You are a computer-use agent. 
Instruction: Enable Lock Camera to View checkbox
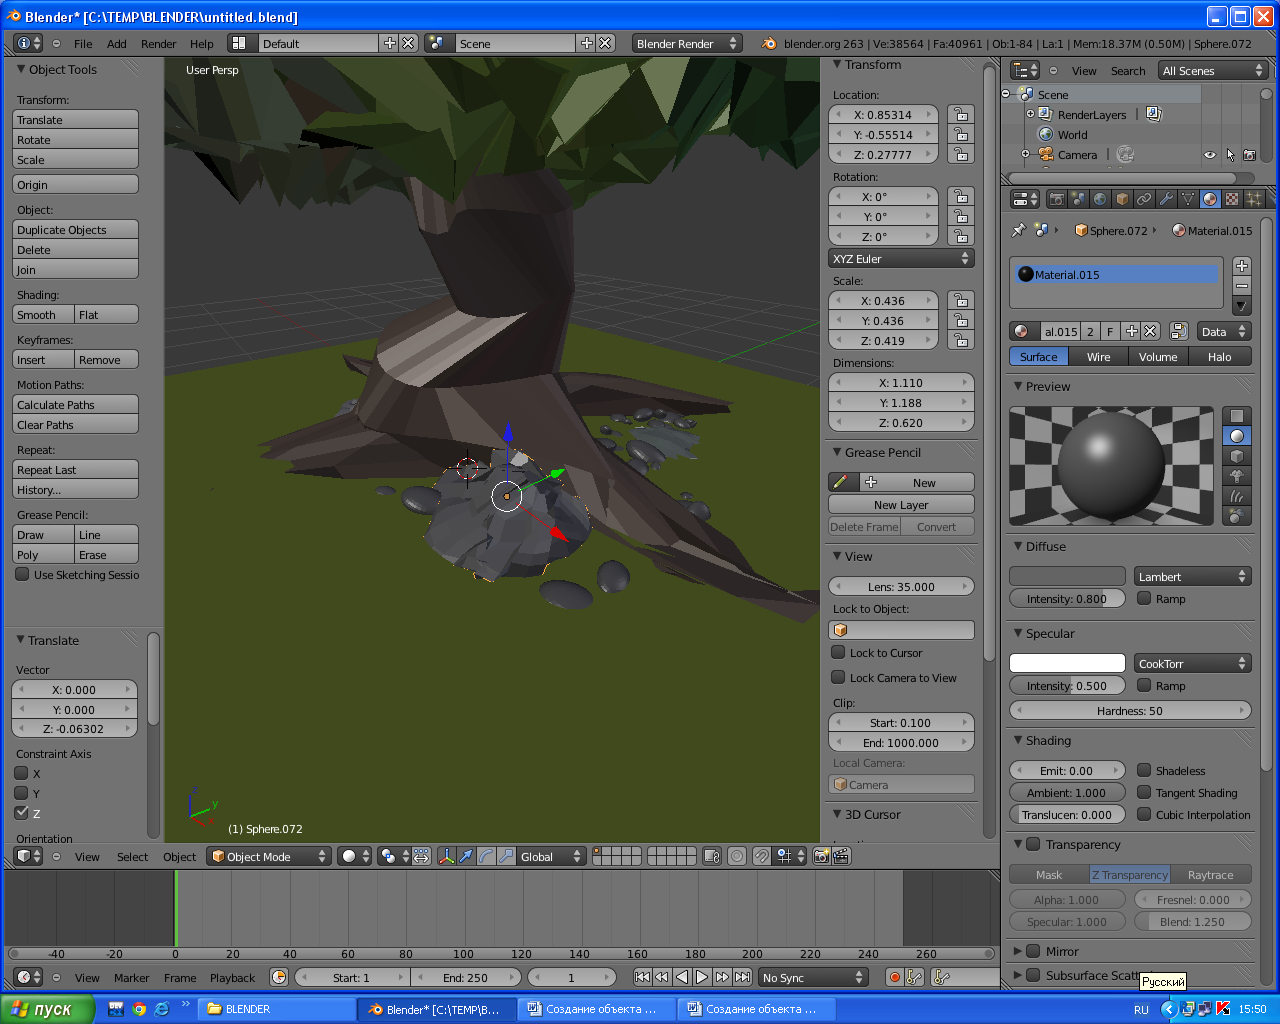839,677
